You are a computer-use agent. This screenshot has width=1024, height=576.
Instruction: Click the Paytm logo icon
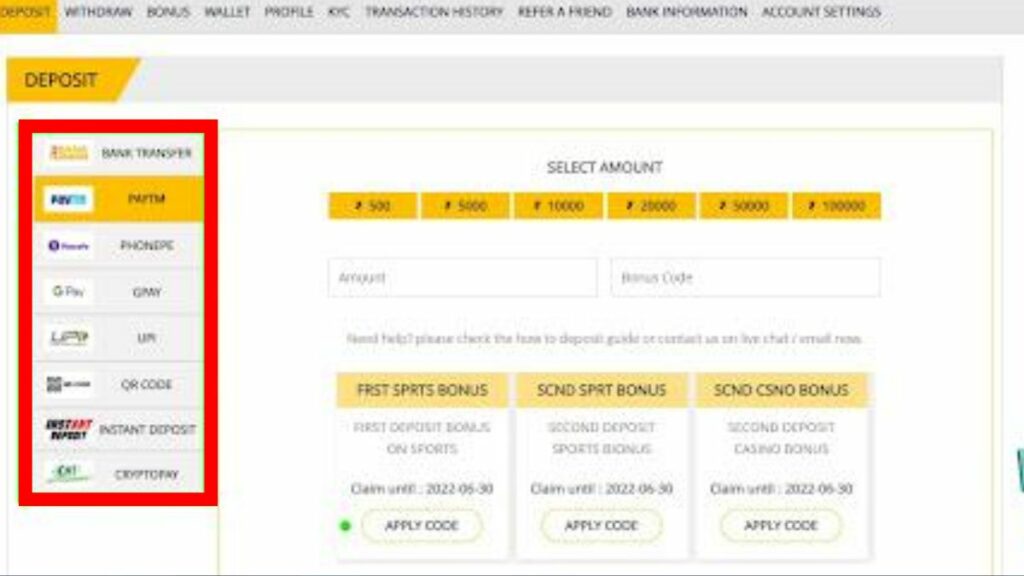(x=69, y=199)
